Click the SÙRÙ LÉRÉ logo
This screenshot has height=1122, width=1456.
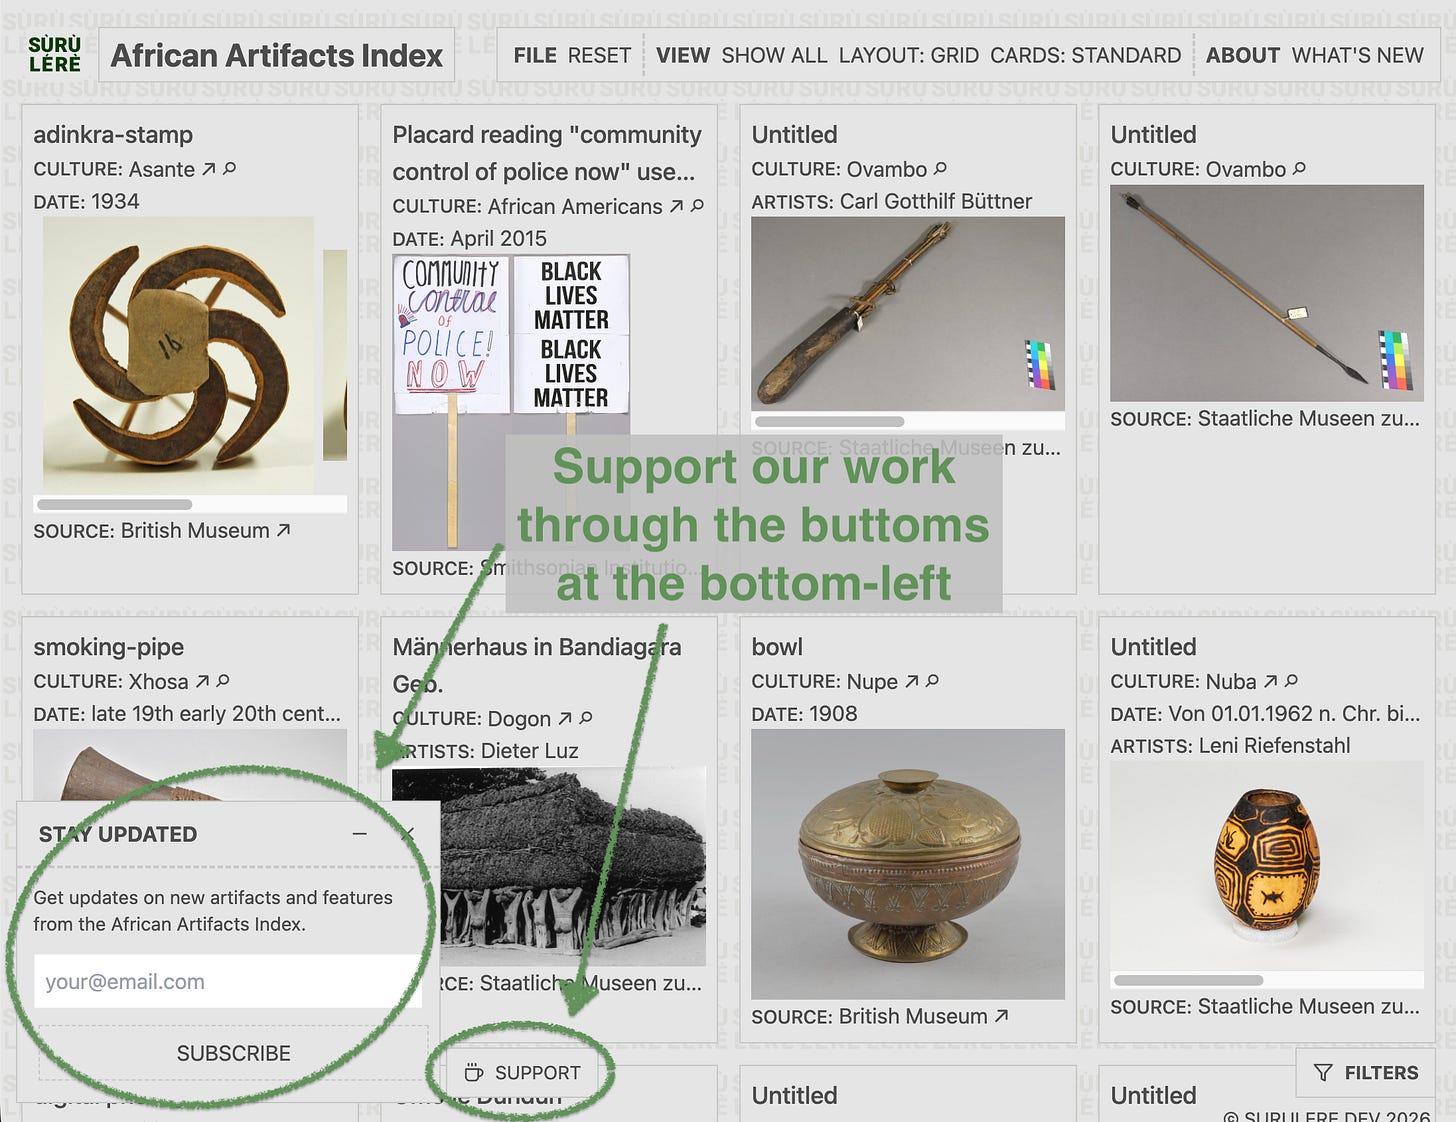(54, 54)
